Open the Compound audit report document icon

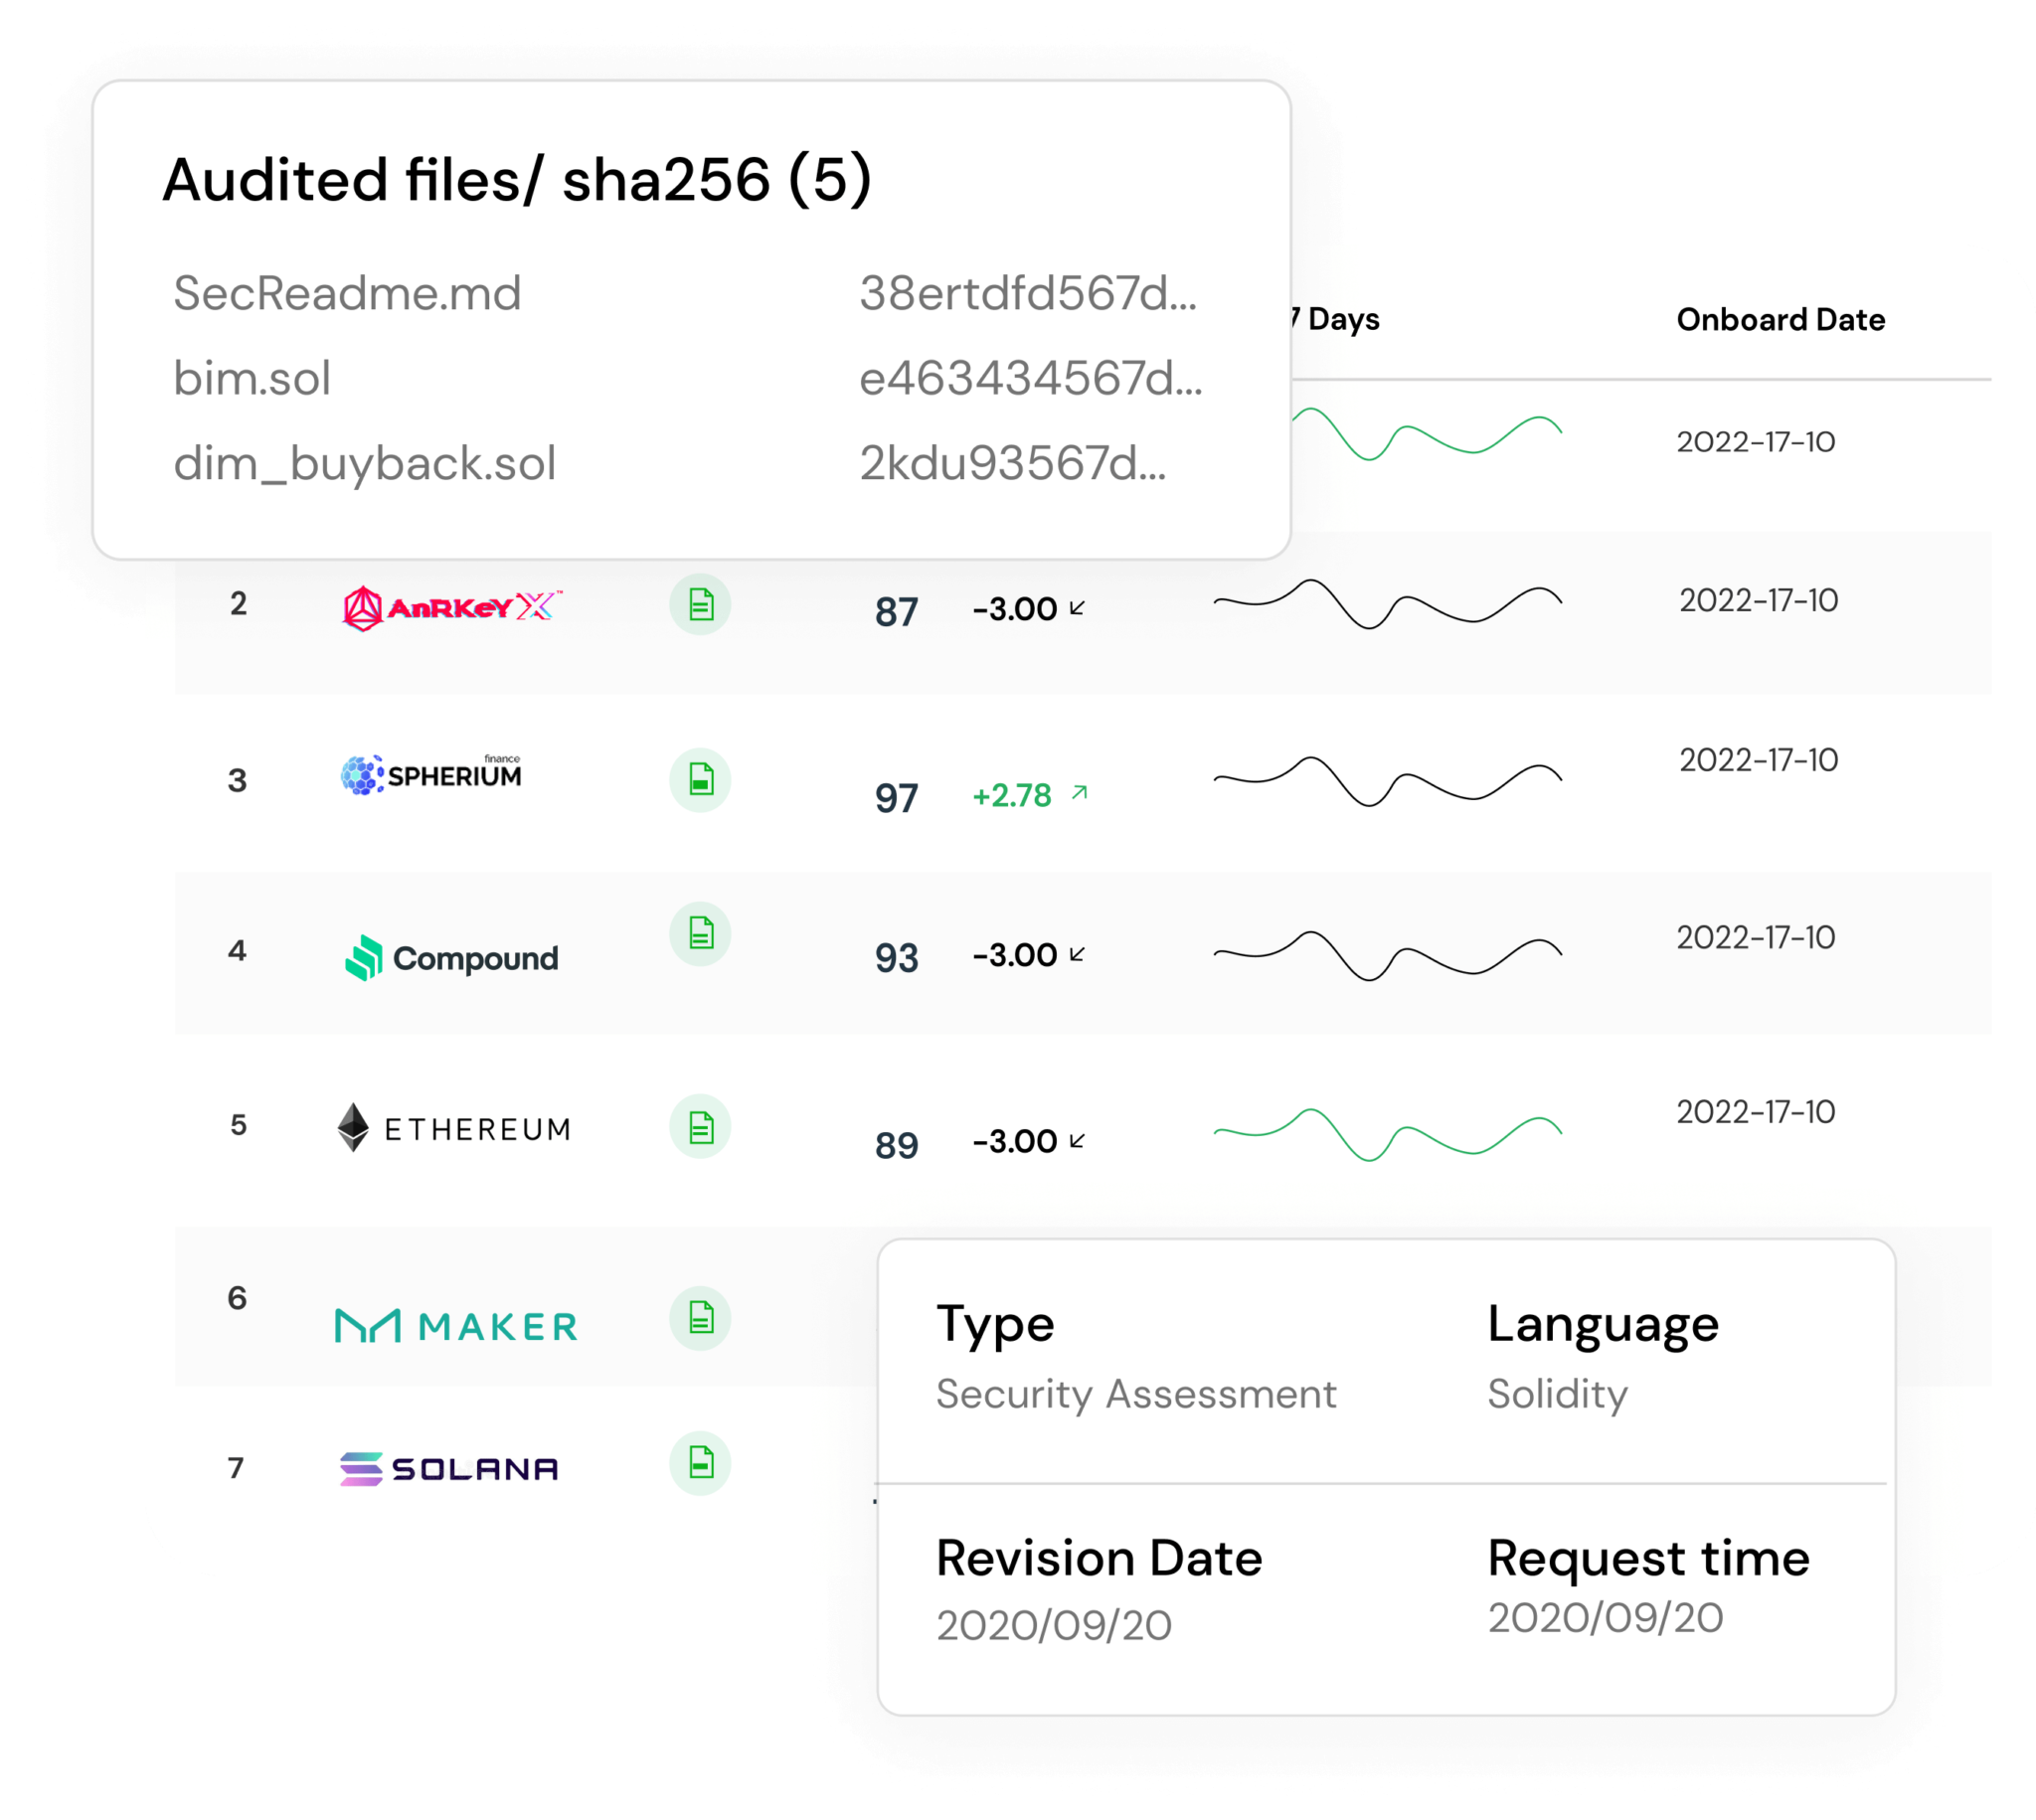pos(700,933)
